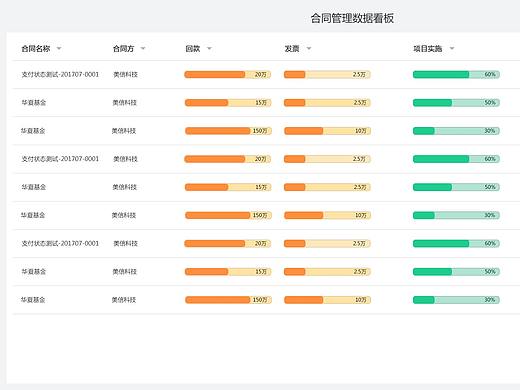Select 华夏基金 in the last table row

(x=33, y=300)
